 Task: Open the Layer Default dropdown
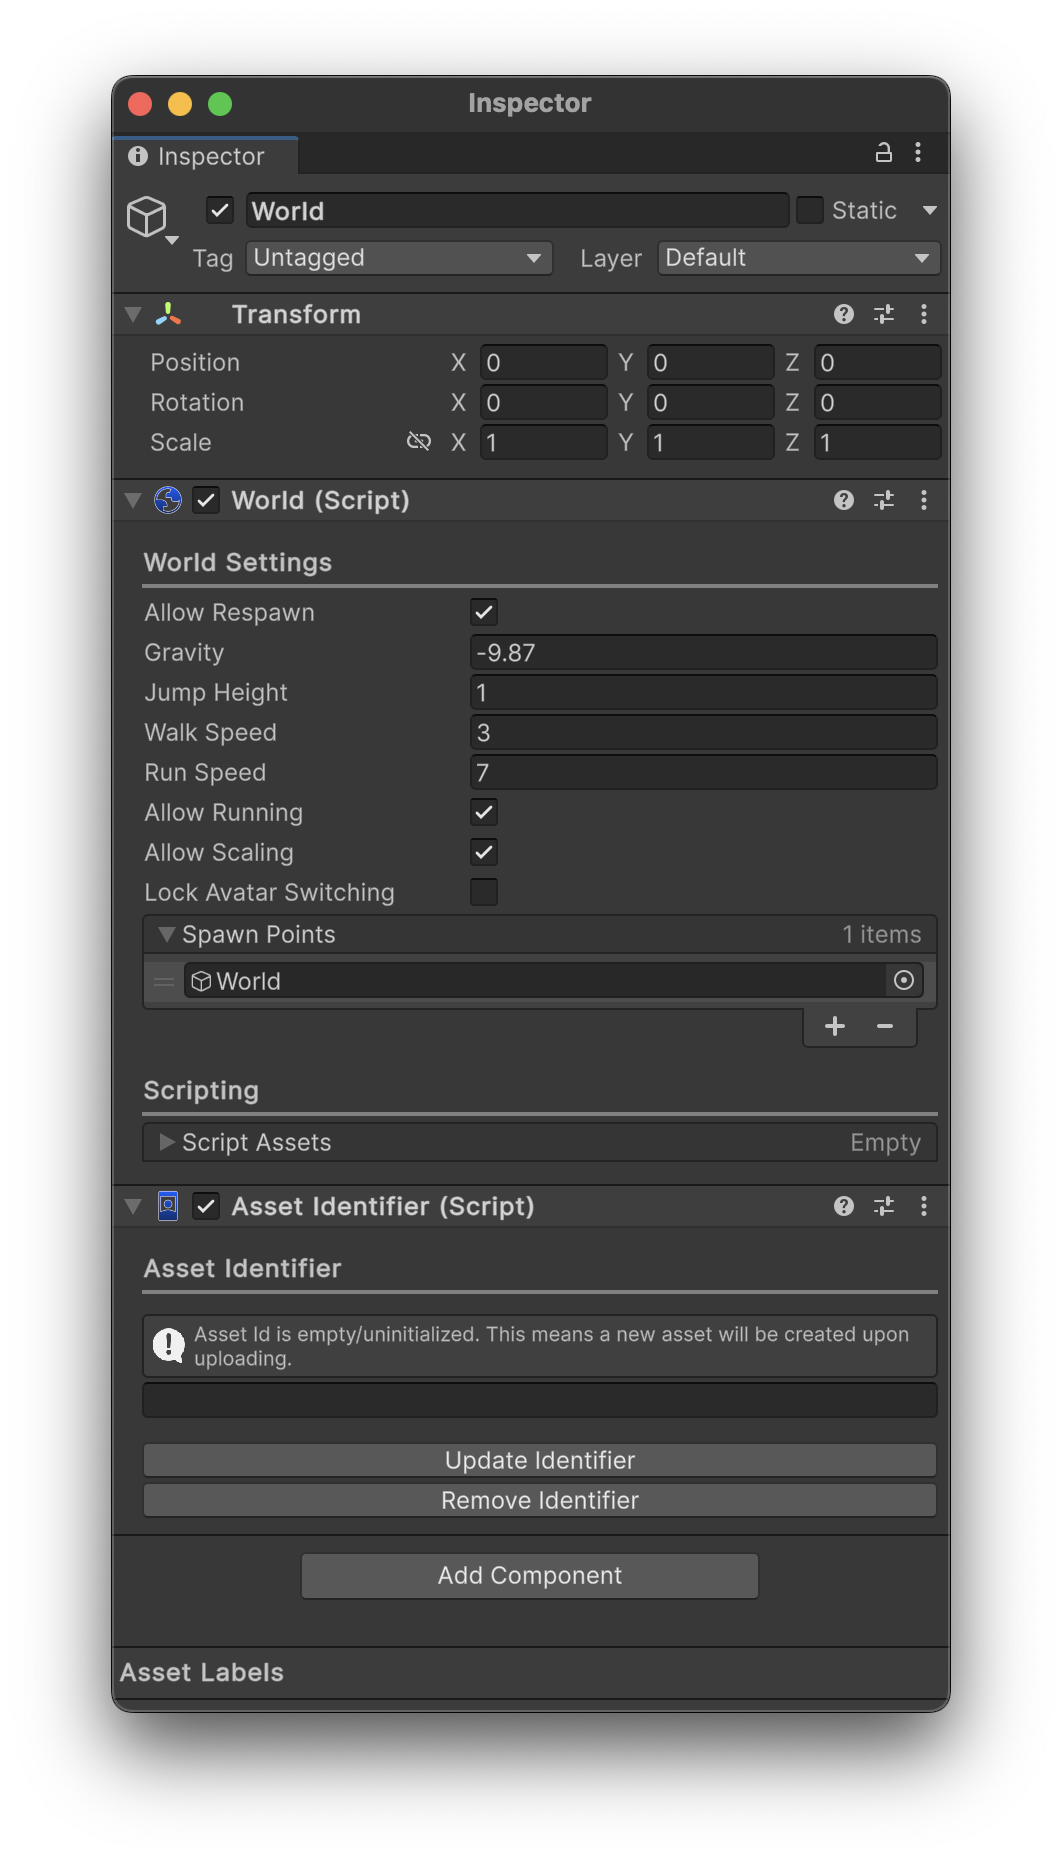798,258
